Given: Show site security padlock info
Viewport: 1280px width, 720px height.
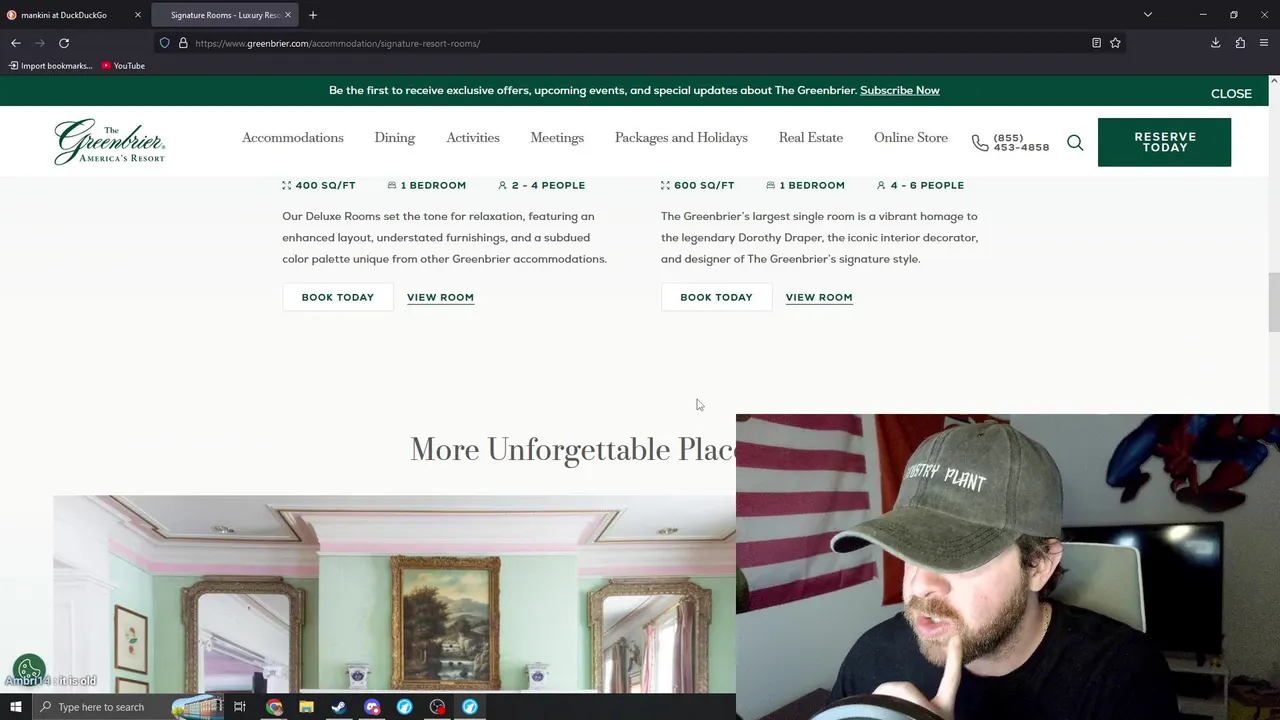Looking at the screenshot, I should point(183,43).
